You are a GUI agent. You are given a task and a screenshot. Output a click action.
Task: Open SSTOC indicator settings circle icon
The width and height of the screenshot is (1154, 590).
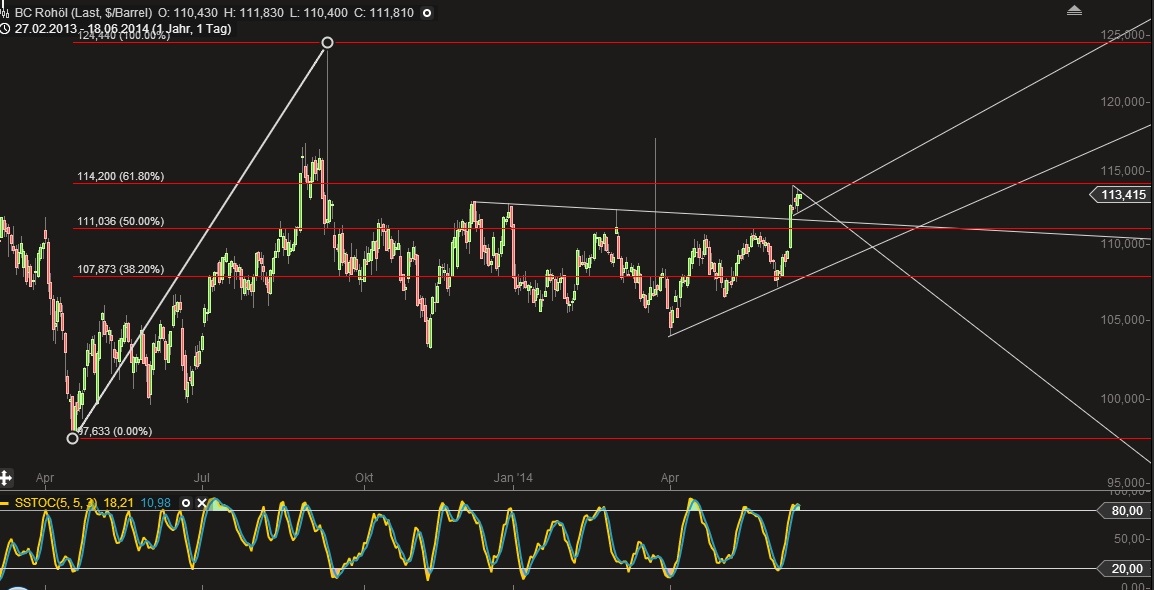pyautogui.click(x=187, y=503)
